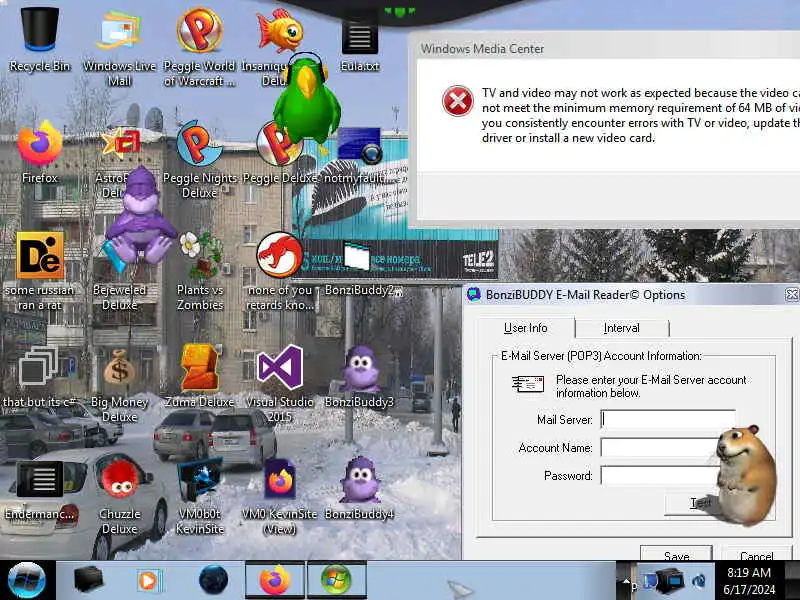This screenshot has width=800, height=600.
Task: Open Peggle World of Warcraft icon
Action: click(199, 46)
